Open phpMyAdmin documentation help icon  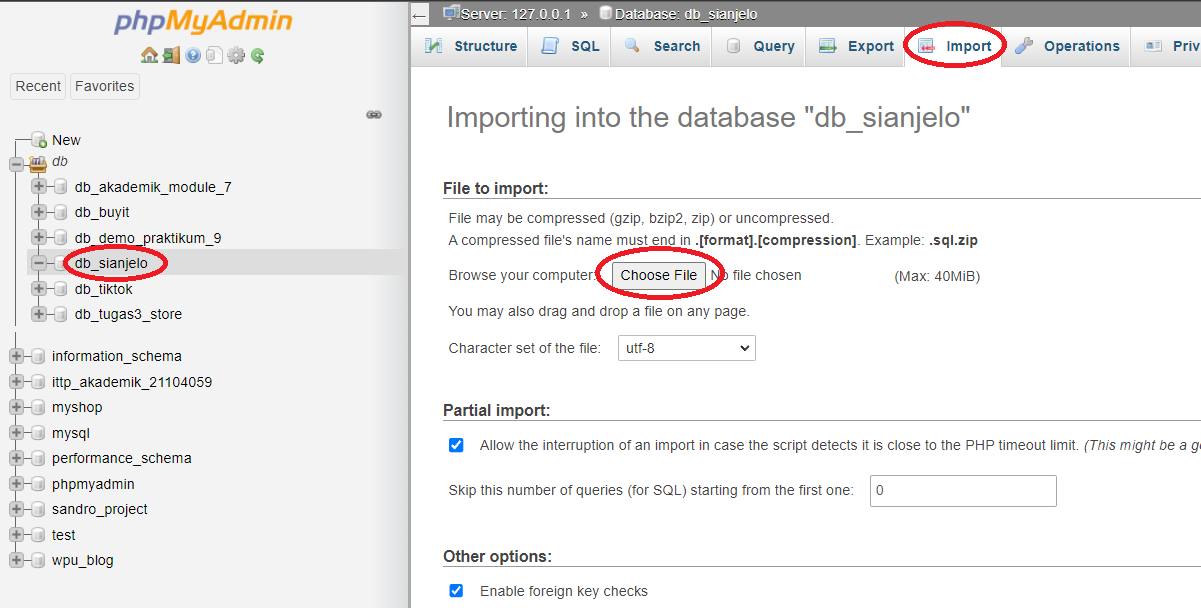pyautogui.click(x=193, y=56)
